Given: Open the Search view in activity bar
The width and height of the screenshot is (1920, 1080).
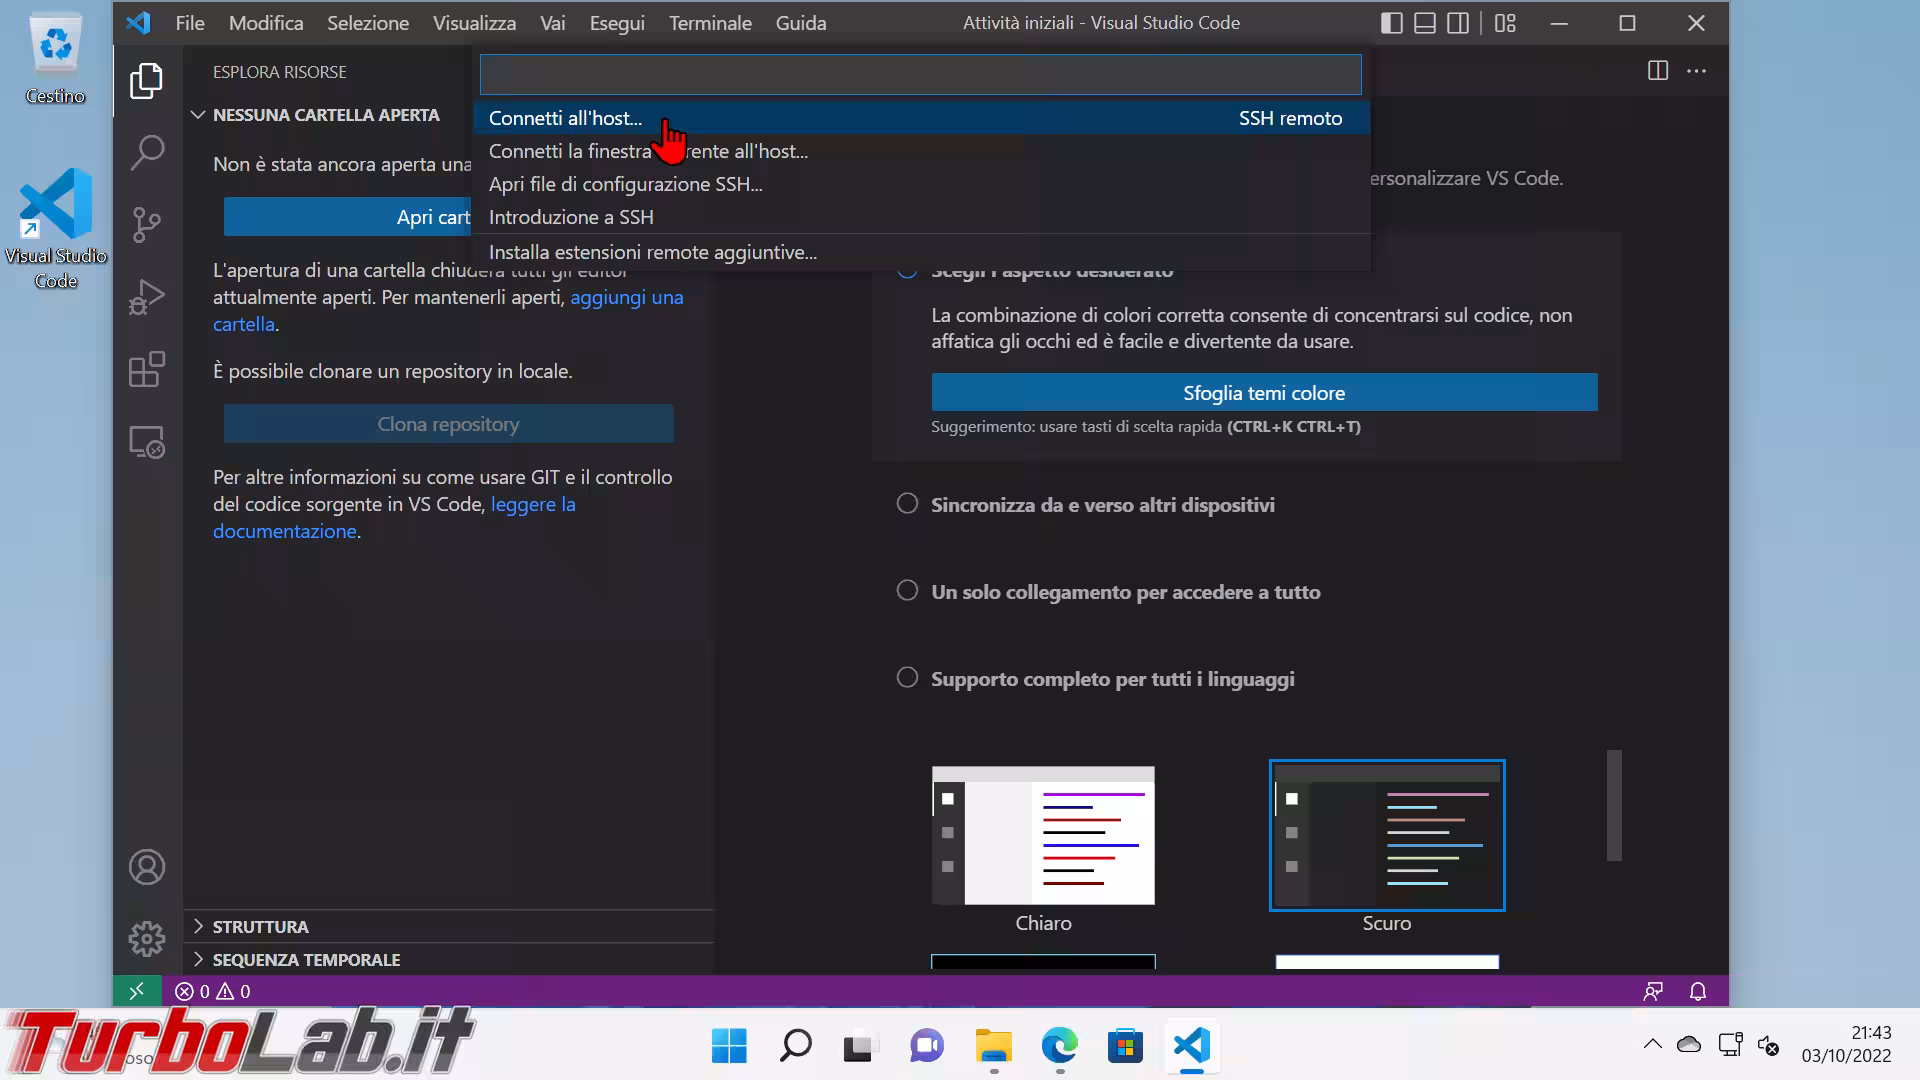Looking at the screenshot, I should coord(147,153).
